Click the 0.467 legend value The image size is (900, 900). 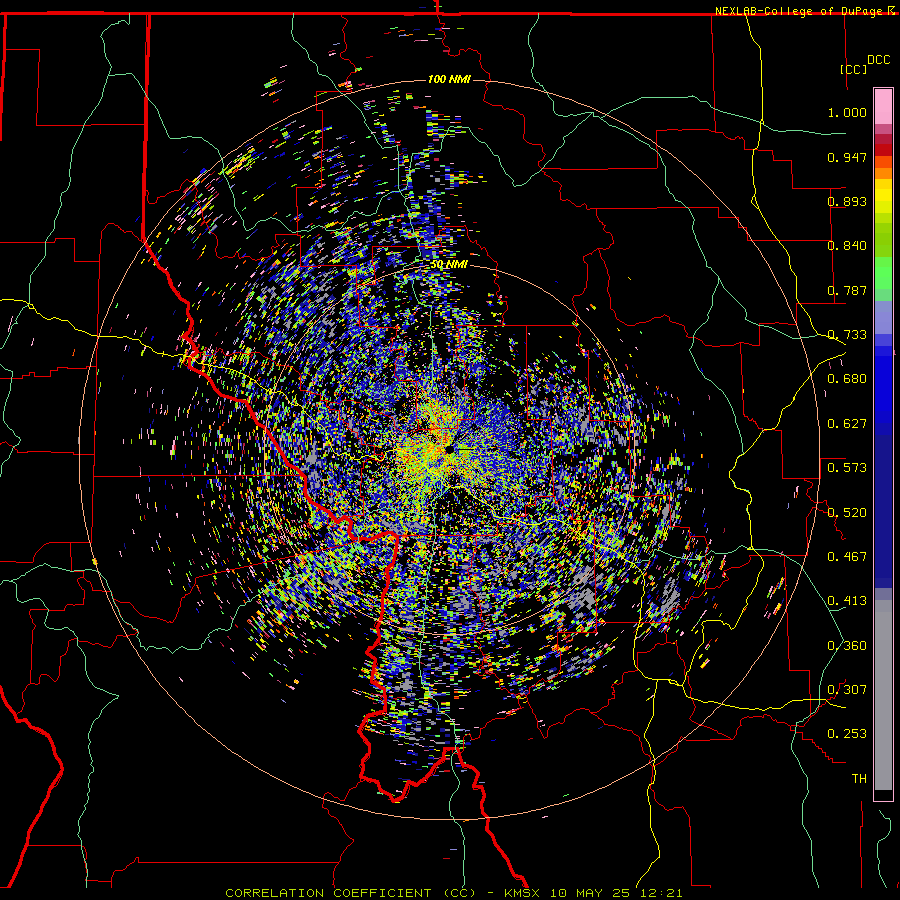point(847,557)
